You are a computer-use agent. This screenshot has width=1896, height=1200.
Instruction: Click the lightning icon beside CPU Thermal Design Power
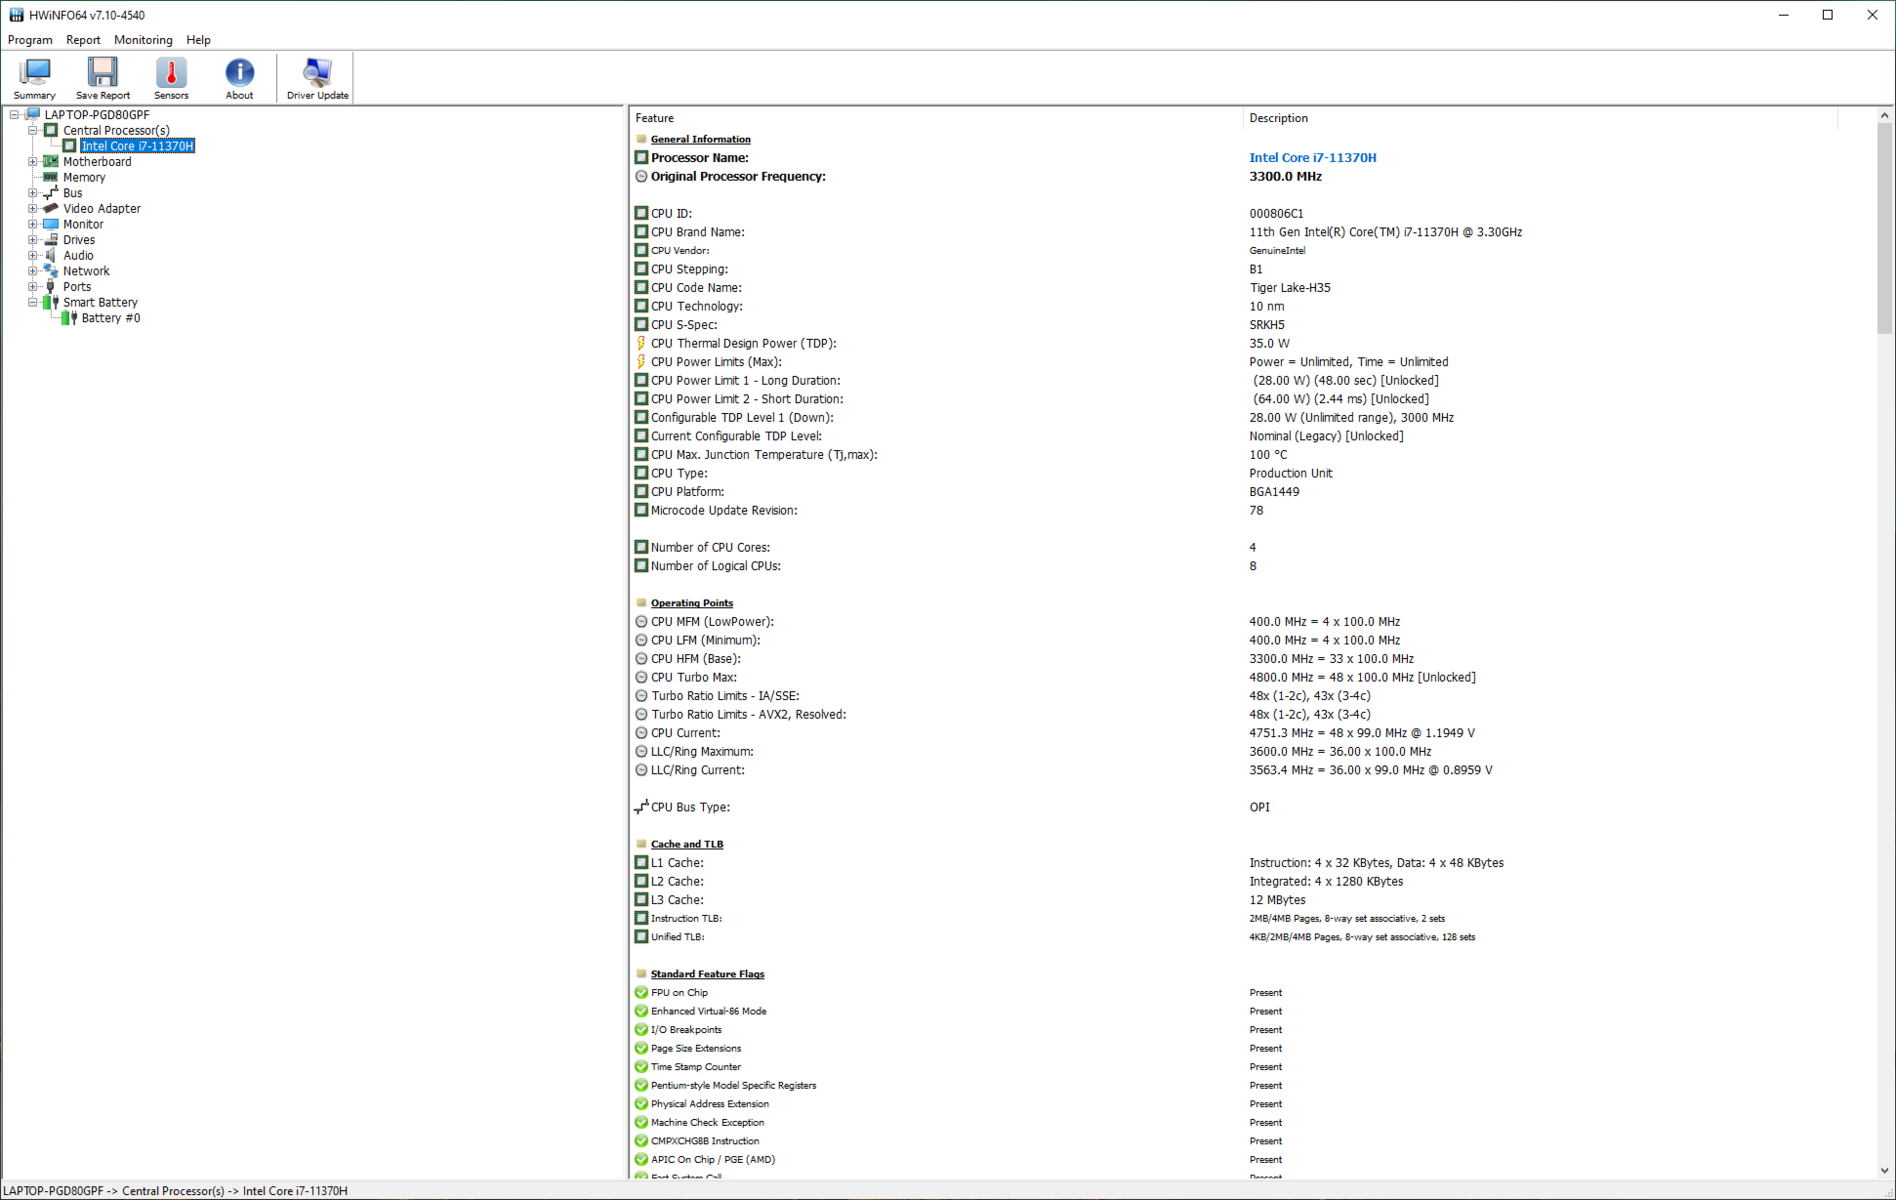(x=641, y=343)
